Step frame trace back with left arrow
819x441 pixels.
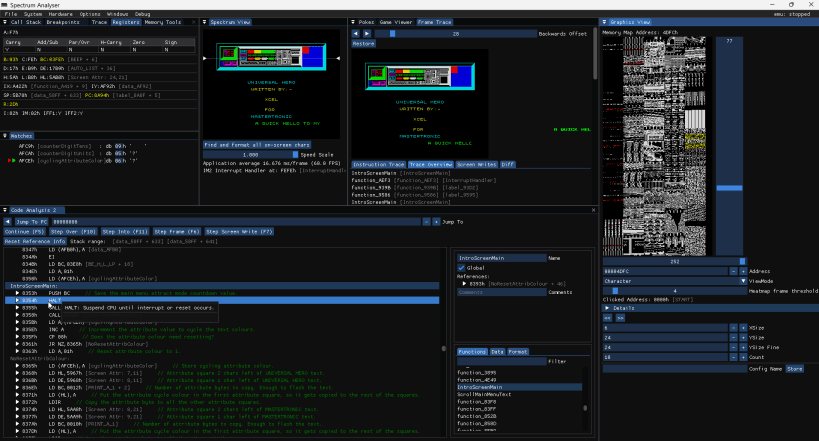(356, 33)
